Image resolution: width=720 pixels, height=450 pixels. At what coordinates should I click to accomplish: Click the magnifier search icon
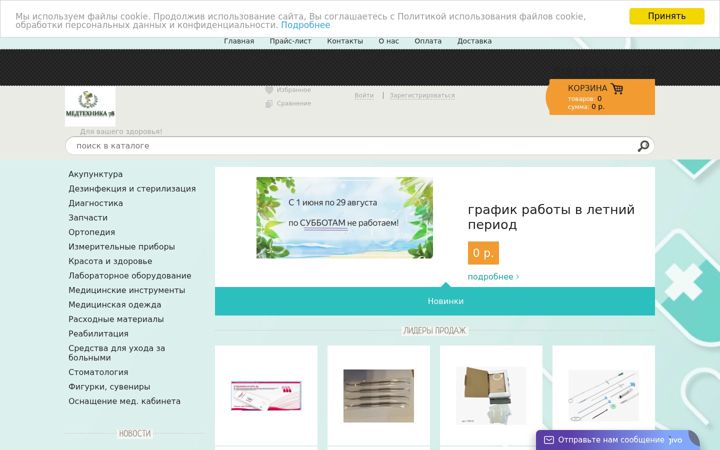pos(643,146)
